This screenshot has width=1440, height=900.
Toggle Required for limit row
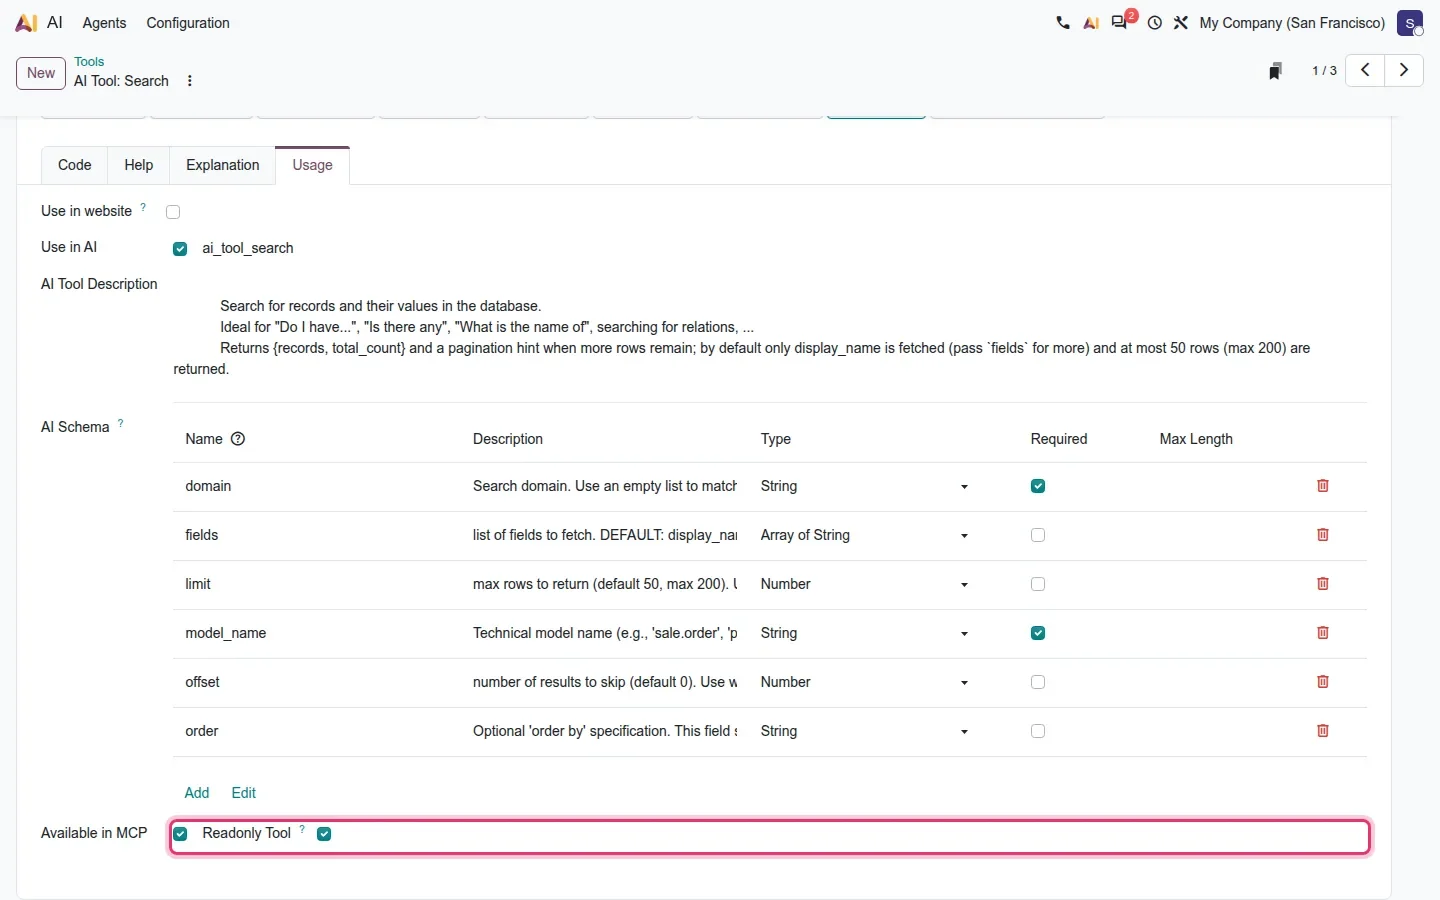click(1038, 584)
